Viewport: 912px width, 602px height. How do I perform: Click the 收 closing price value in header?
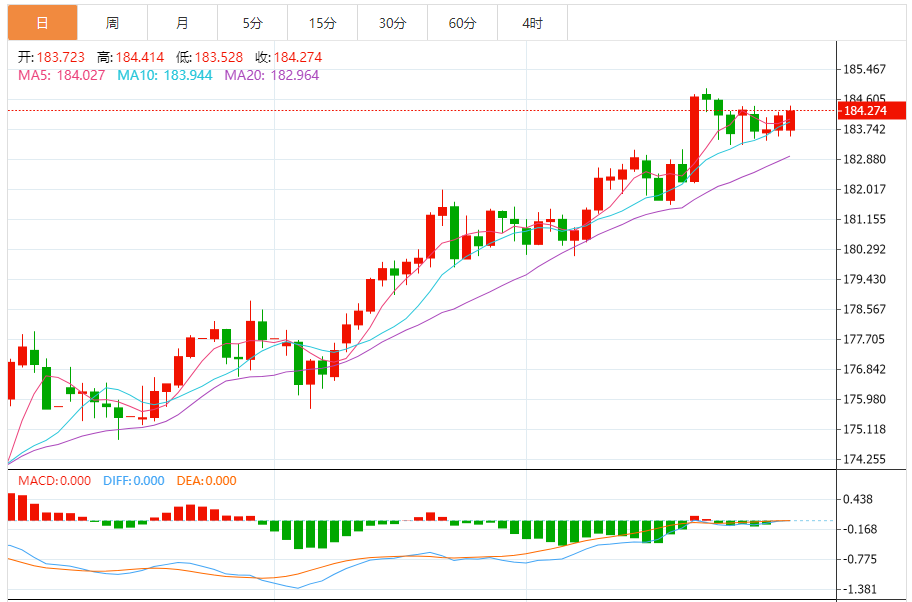(298, 57)
